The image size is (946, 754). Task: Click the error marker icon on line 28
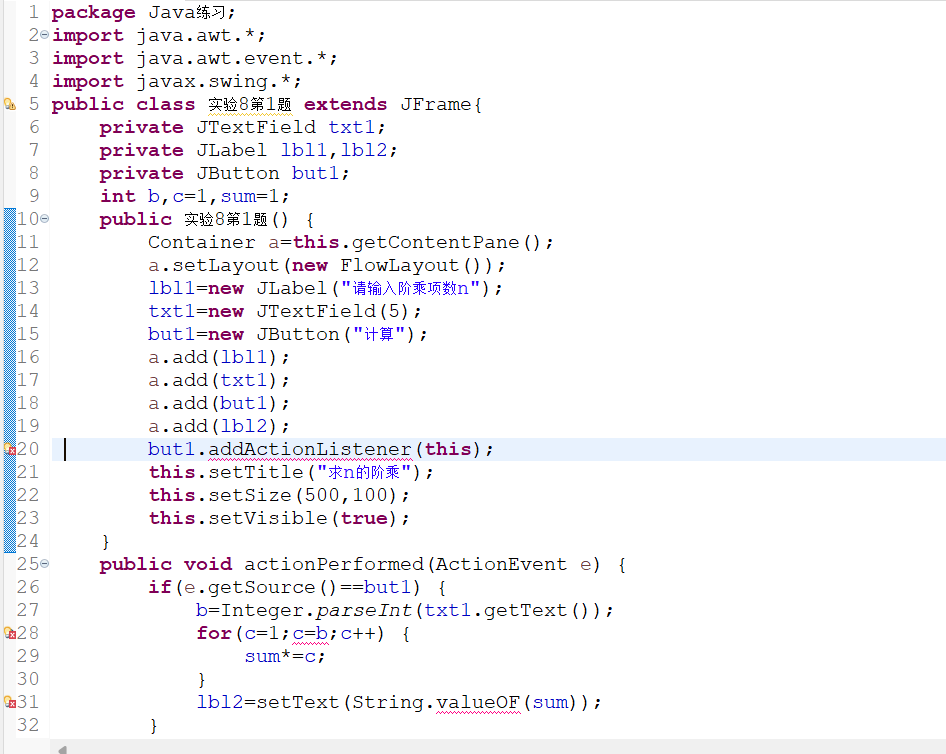tap(10, 633)
